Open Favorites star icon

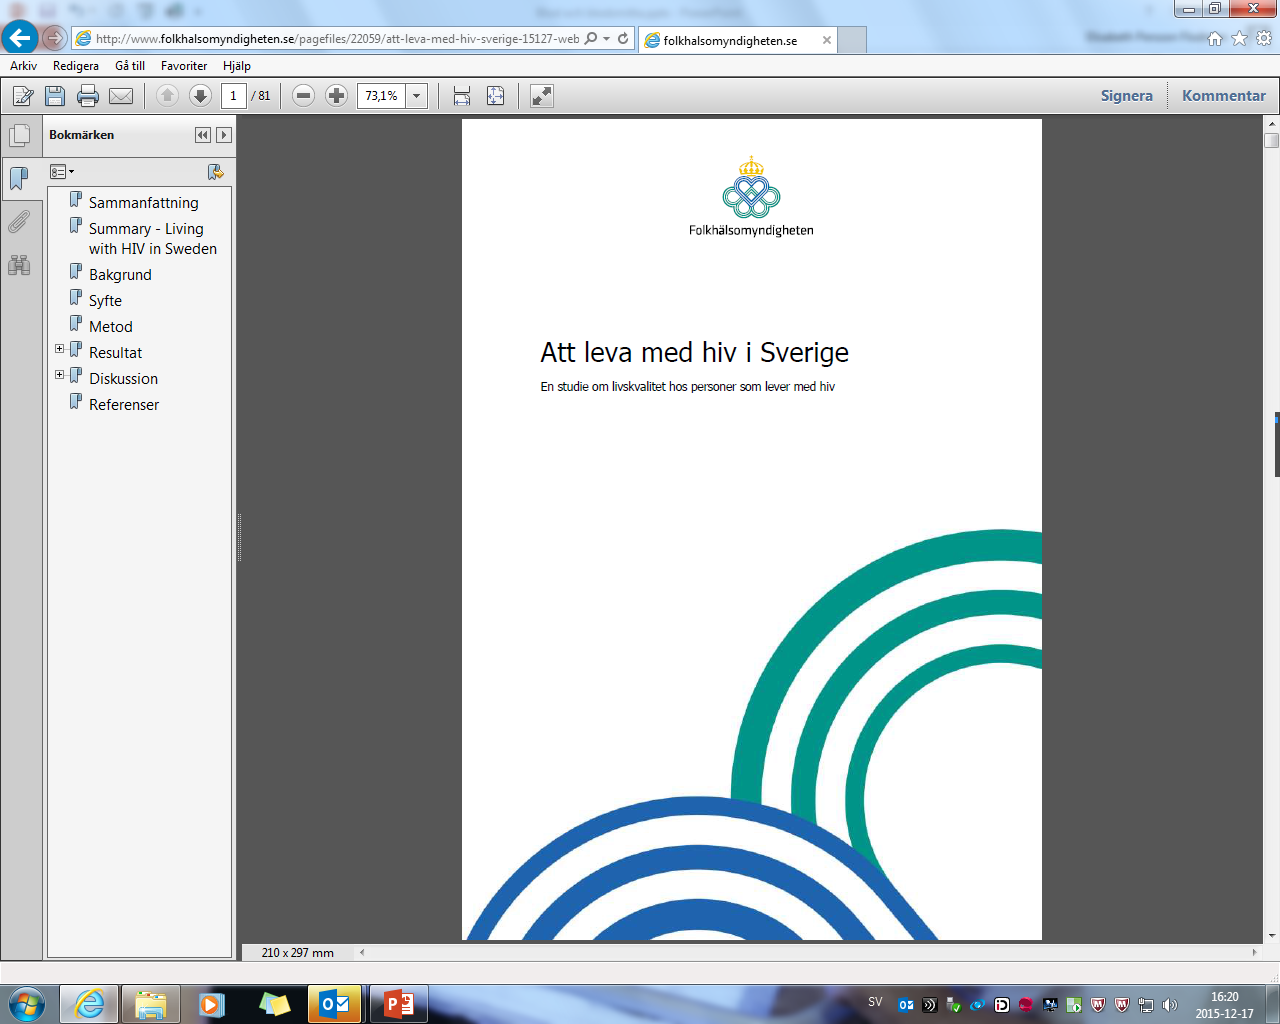click(1239, 39)
